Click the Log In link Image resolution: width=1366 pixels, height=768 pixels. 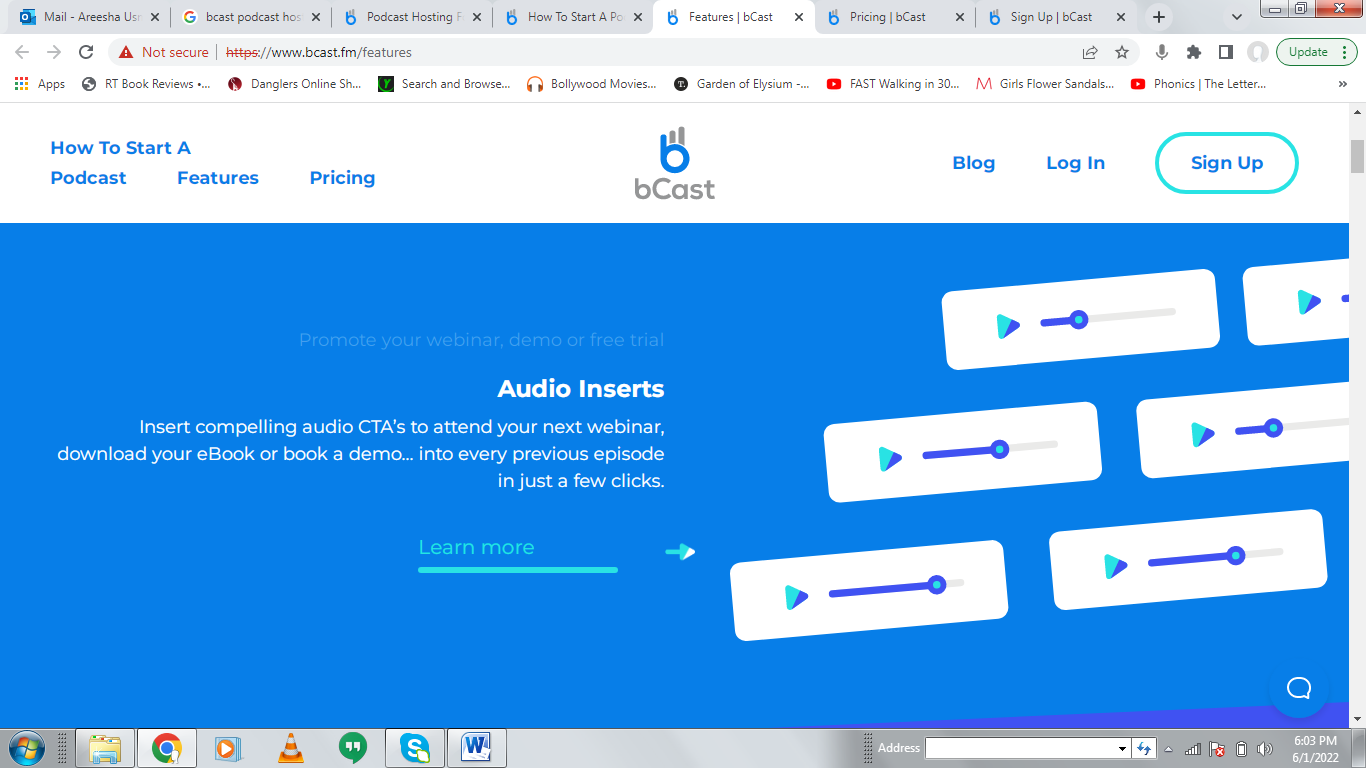pyautogui.click(x=1075, y=163)
